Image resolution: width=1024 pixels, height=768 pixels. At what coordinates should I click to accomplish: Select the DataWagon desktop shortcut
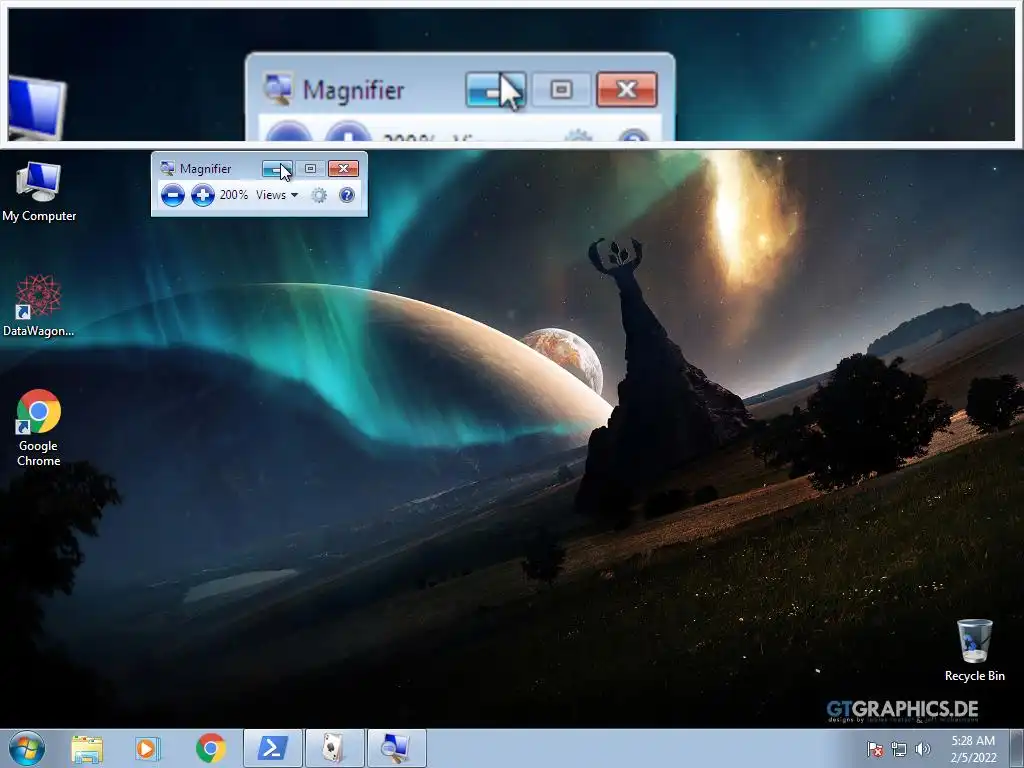point(39,306)
